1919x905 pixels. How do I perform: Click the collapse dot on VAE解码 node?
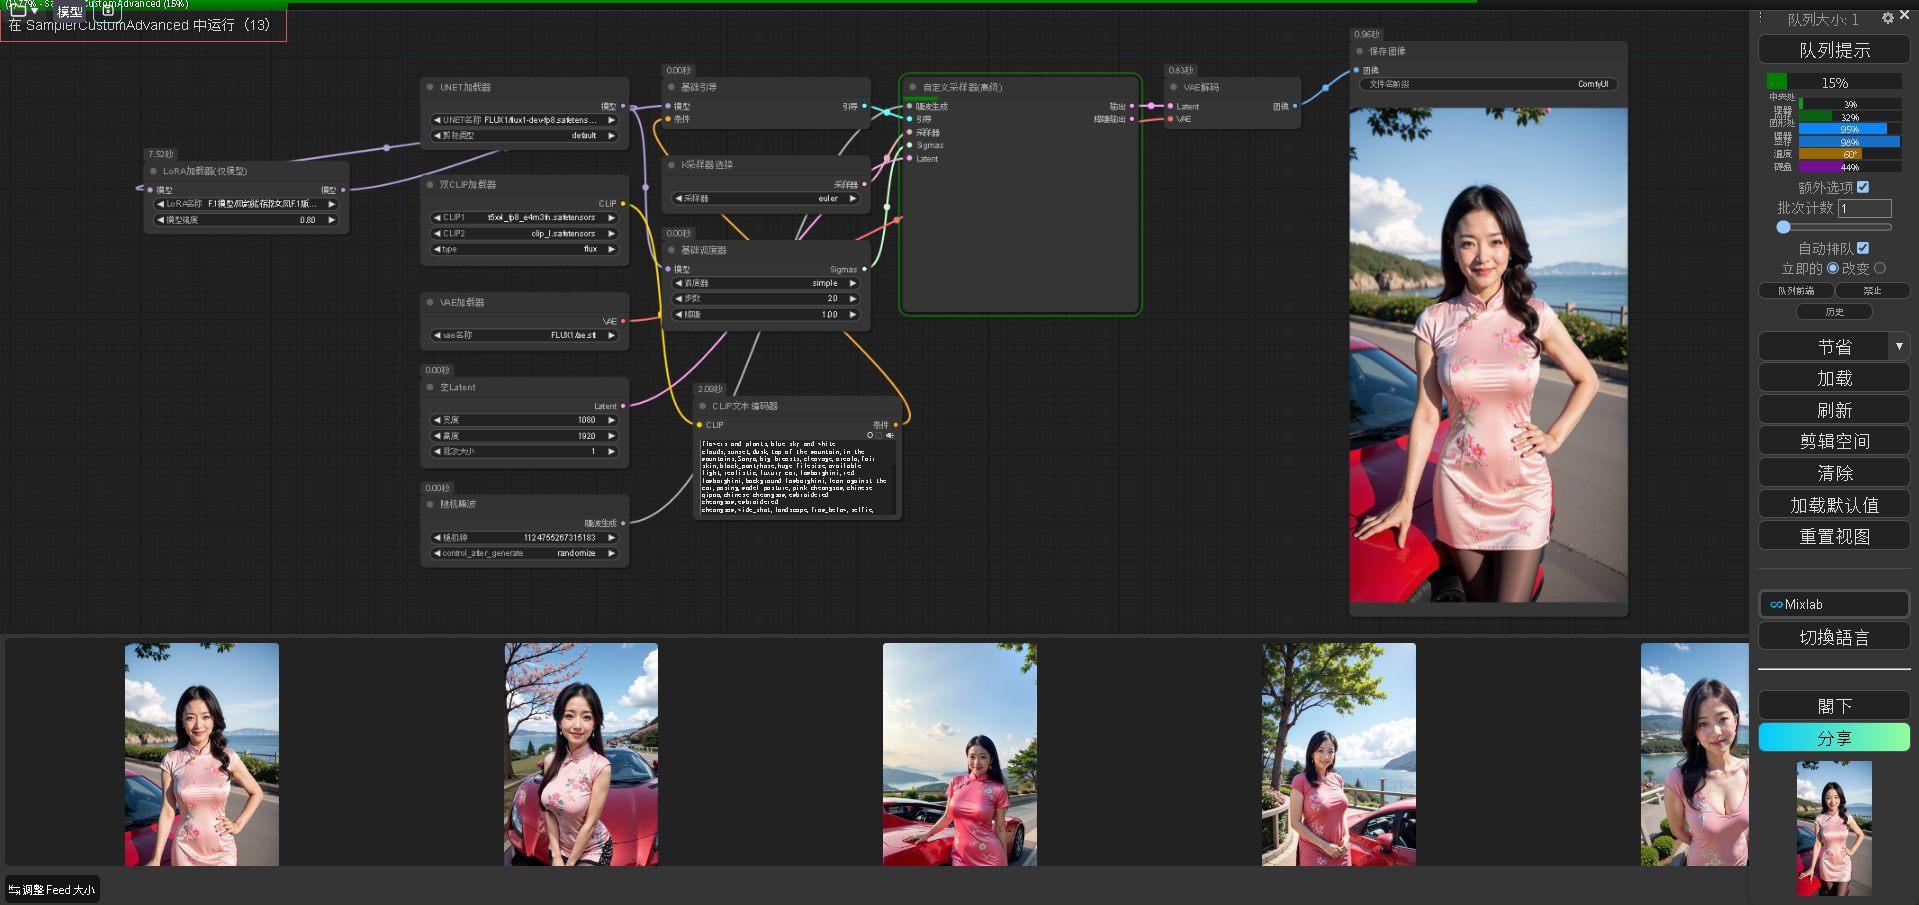(1174, 87)
